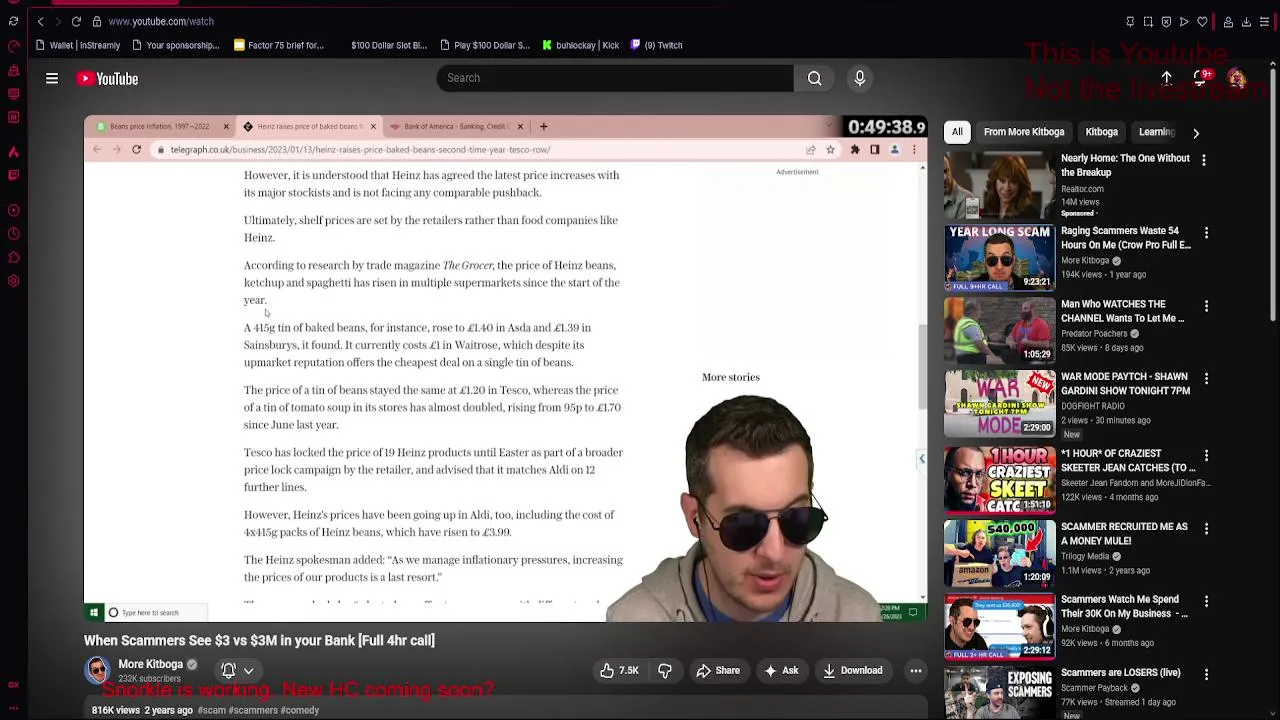Share the video using the Share button
The image size is (1280, 720).
718,671
